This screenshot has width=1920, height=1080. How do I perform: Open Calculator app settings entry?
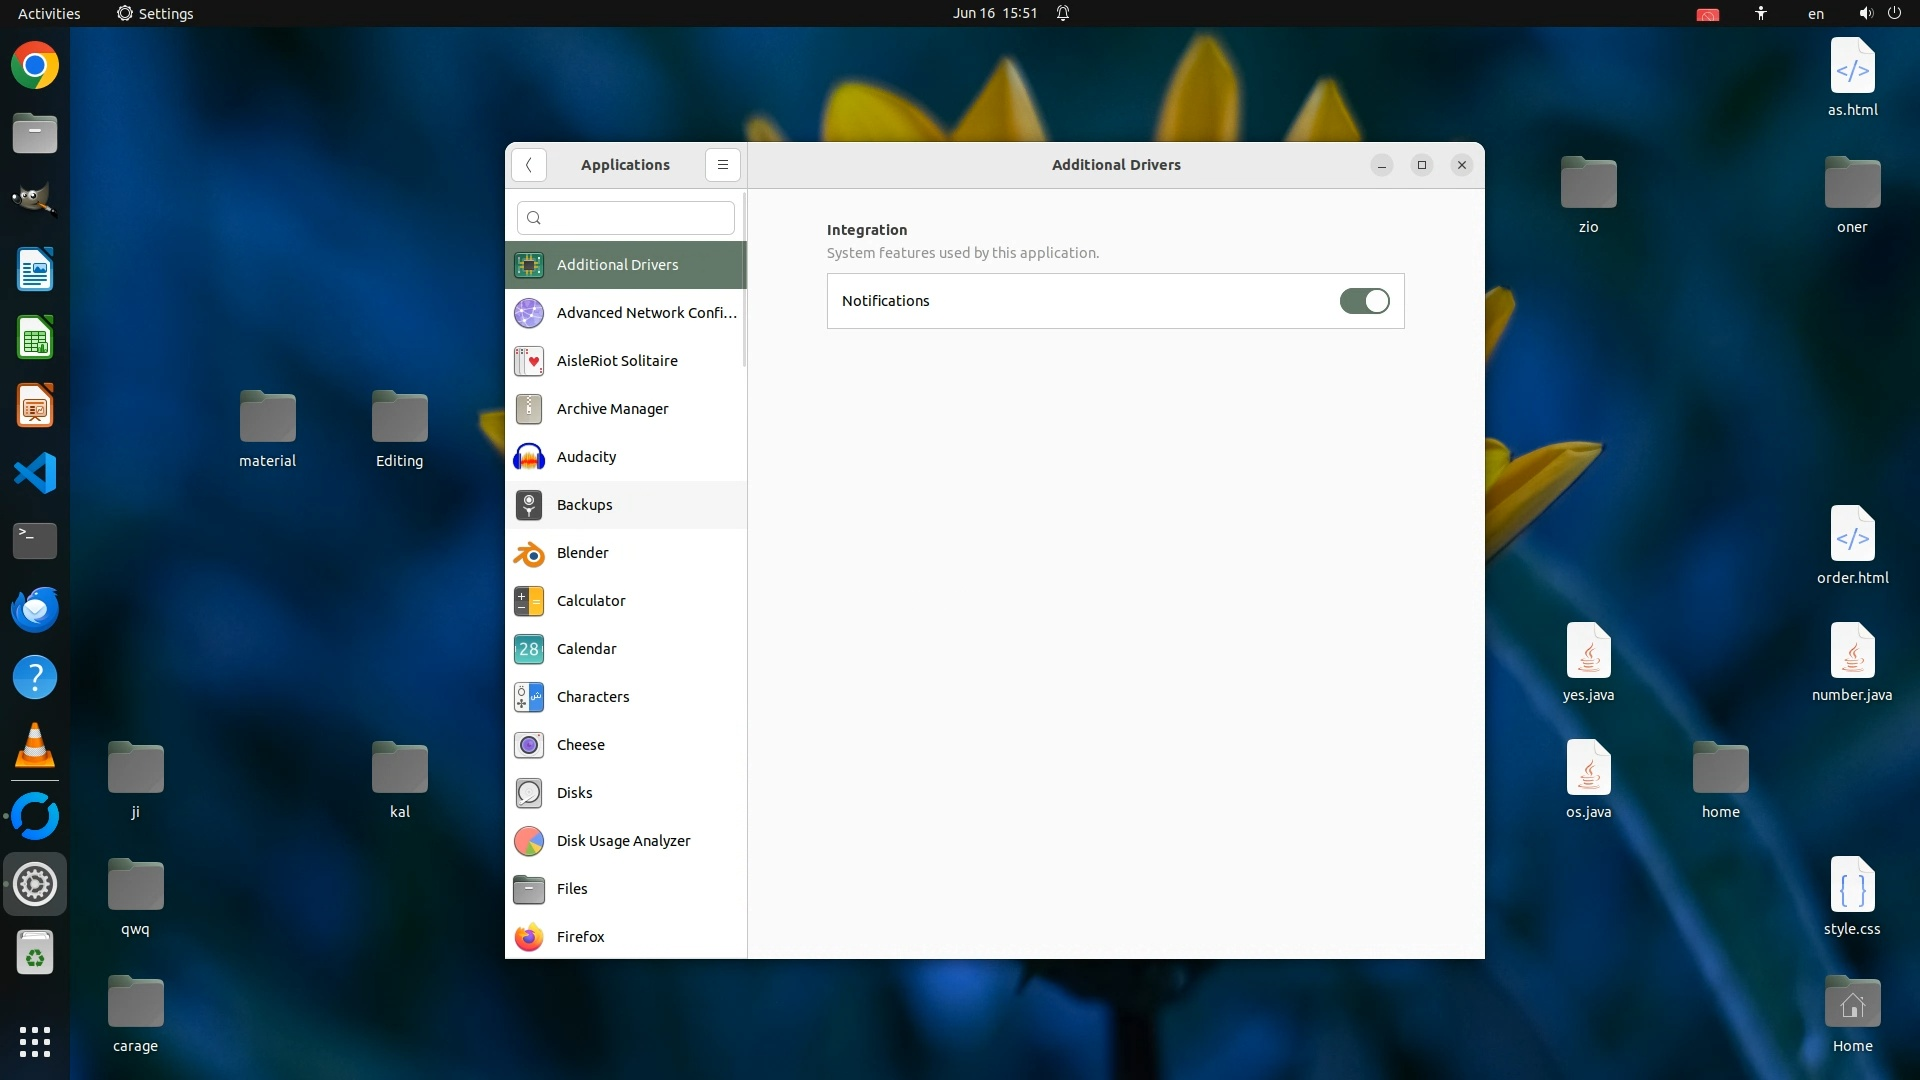coord(590,601)
